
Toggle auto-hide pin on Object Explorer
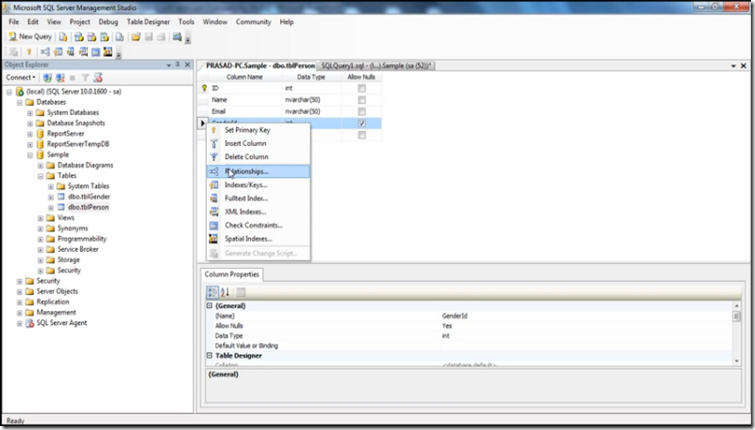(x=178, y=65)
